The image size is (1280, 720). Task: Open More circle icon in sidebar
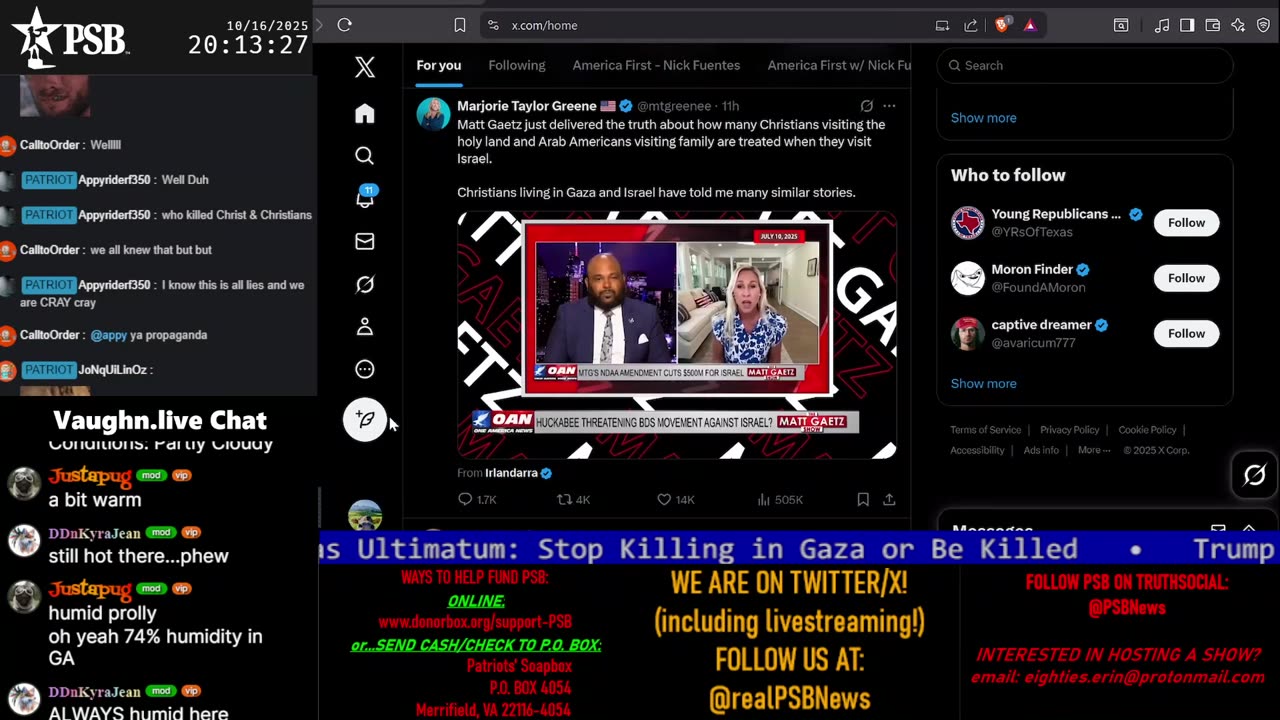click(x=365, y=369)
